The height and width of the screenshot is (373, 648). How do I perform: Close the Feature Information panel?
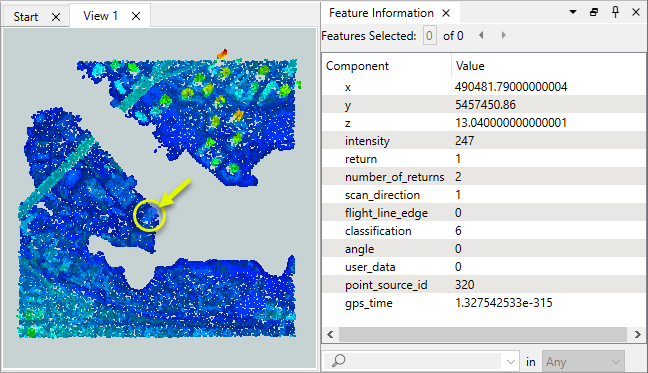[636, 12]
